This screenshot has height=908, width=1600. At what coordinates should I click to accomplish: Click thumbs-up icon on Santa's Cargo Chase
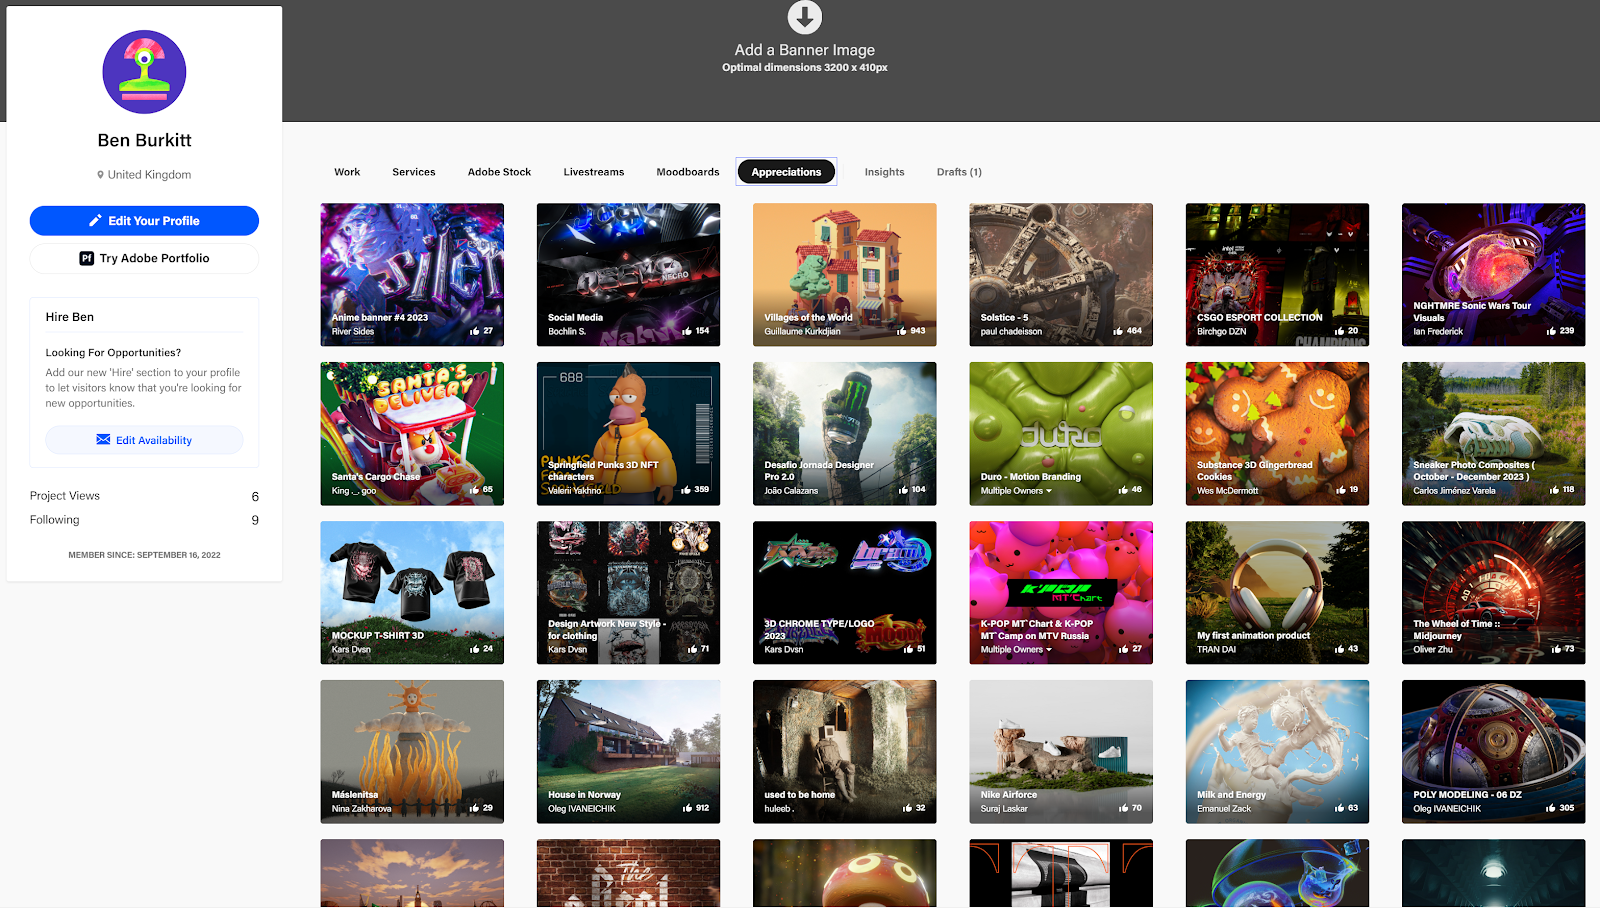[x=474, y=490]
